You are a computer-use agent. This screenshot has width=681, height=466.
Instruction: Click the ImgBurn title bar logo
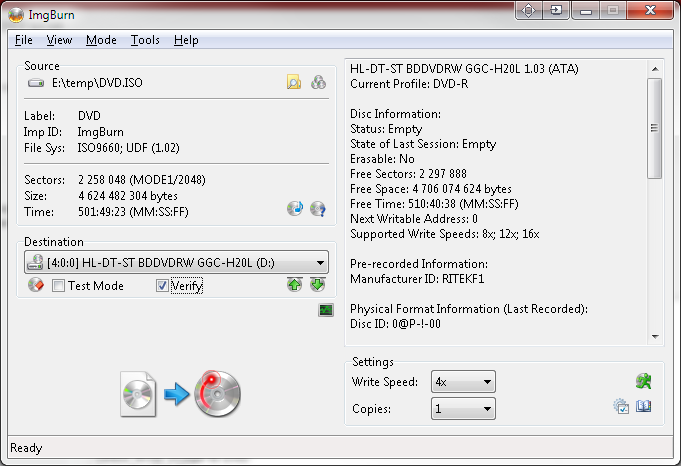pyautogui.click(x=16, y=15)
